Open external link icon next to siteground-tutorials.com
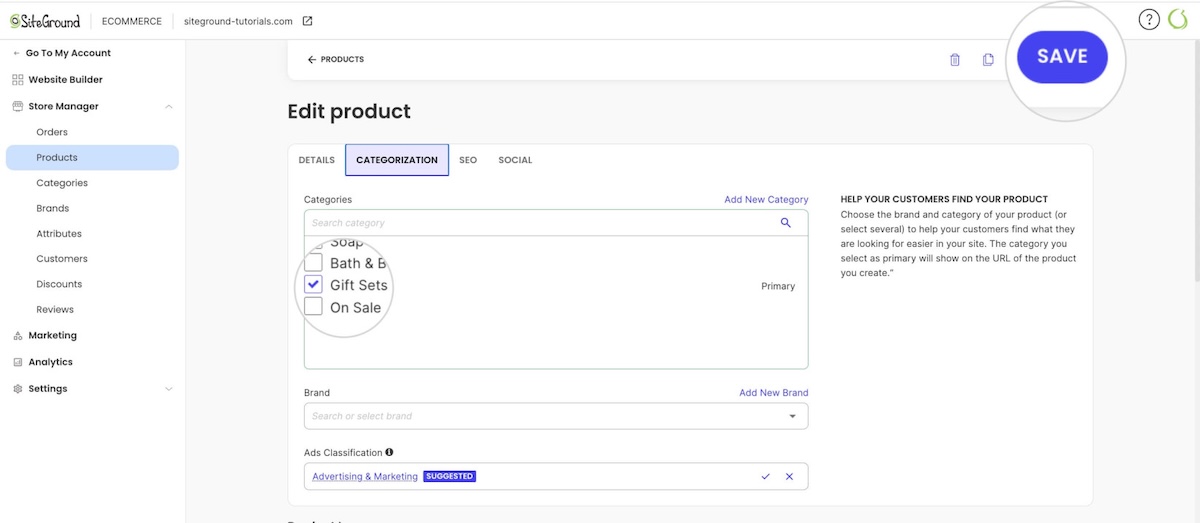The image size is (1200, 523). click(307, 21)
